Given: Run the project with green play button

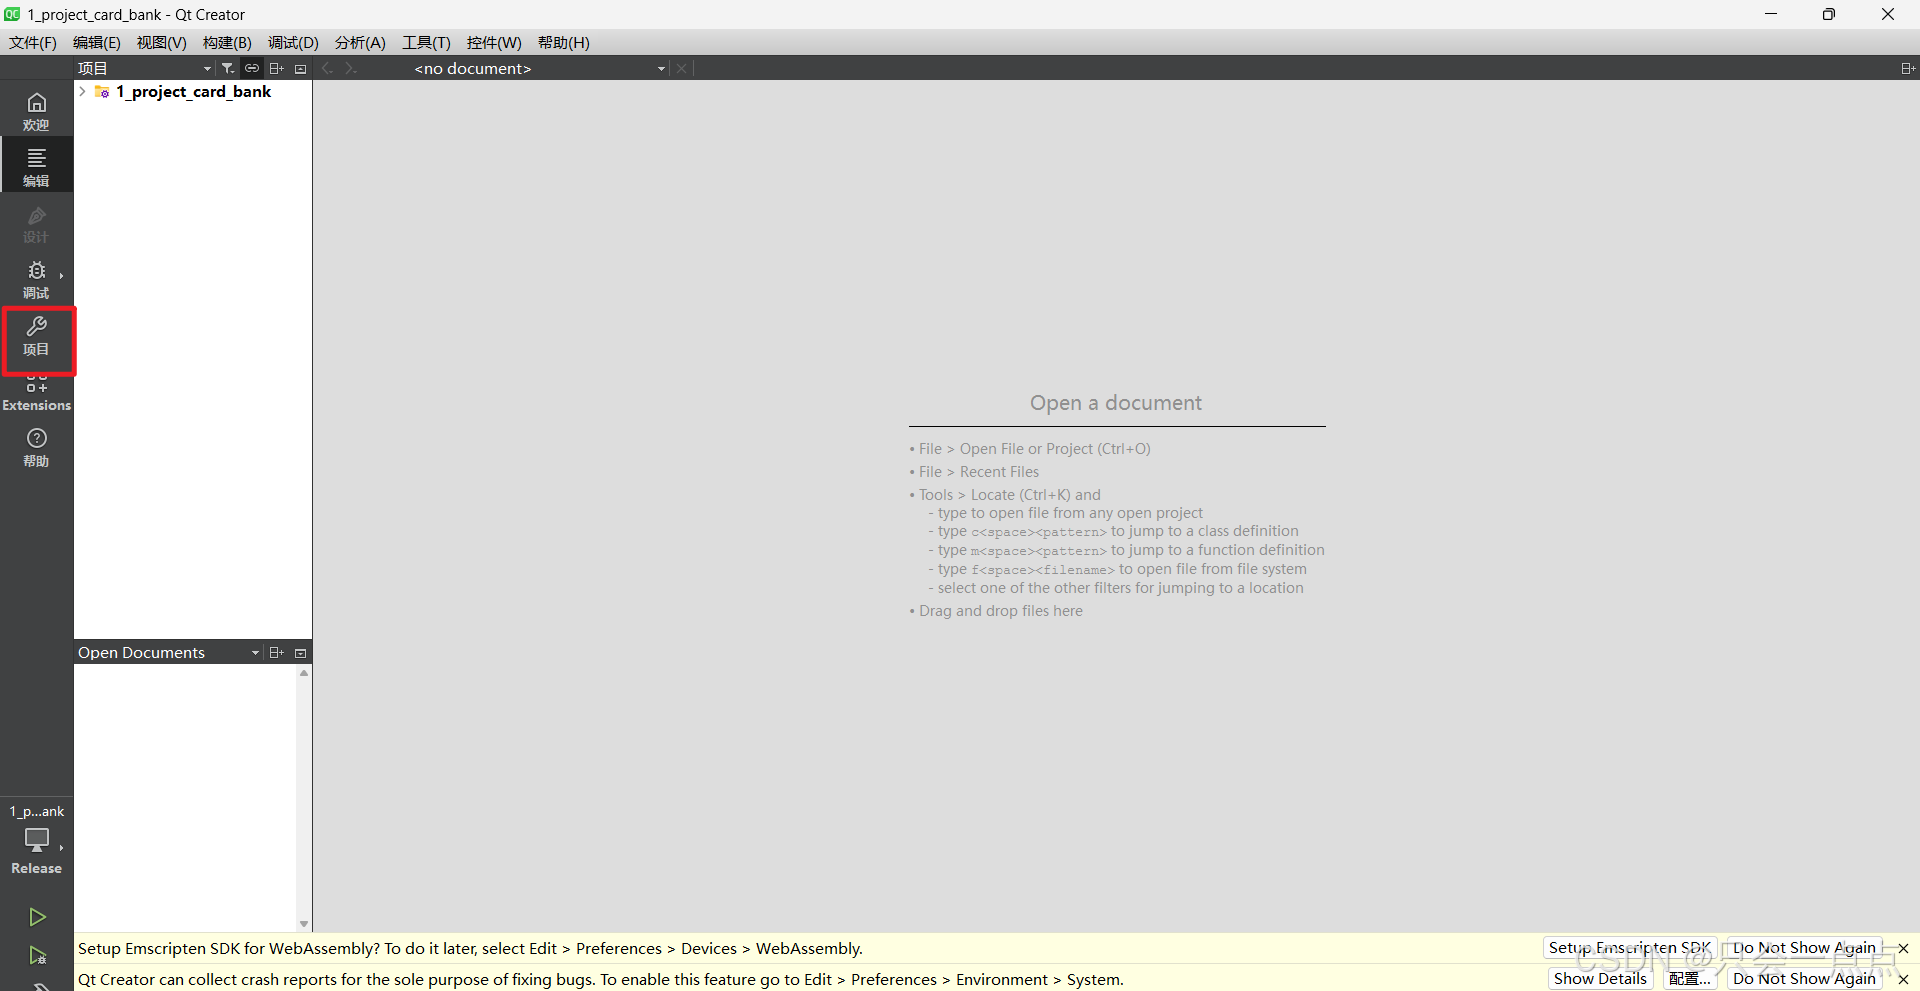Looking at the screenshot, I should coord(37,916).
